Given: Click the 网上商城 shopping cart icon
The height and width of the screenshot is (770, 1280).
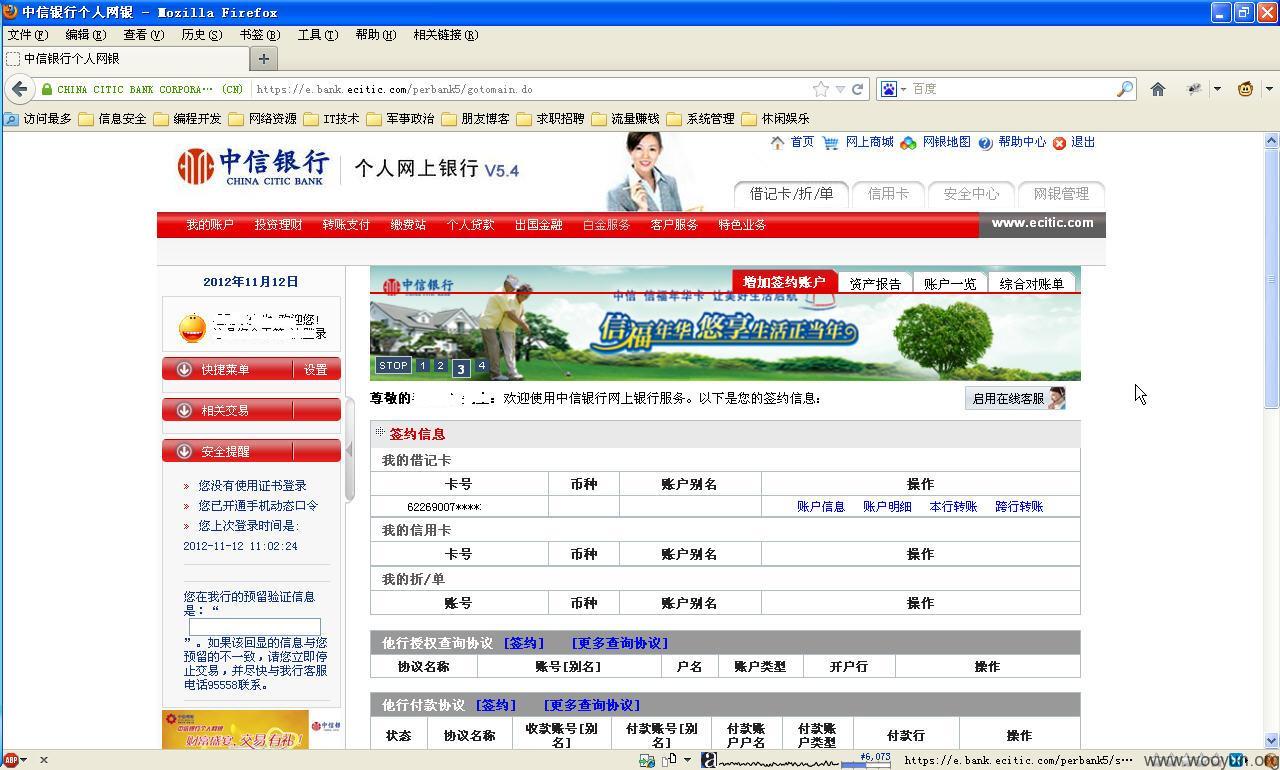Looking at the screenshot, I should 831,143.
